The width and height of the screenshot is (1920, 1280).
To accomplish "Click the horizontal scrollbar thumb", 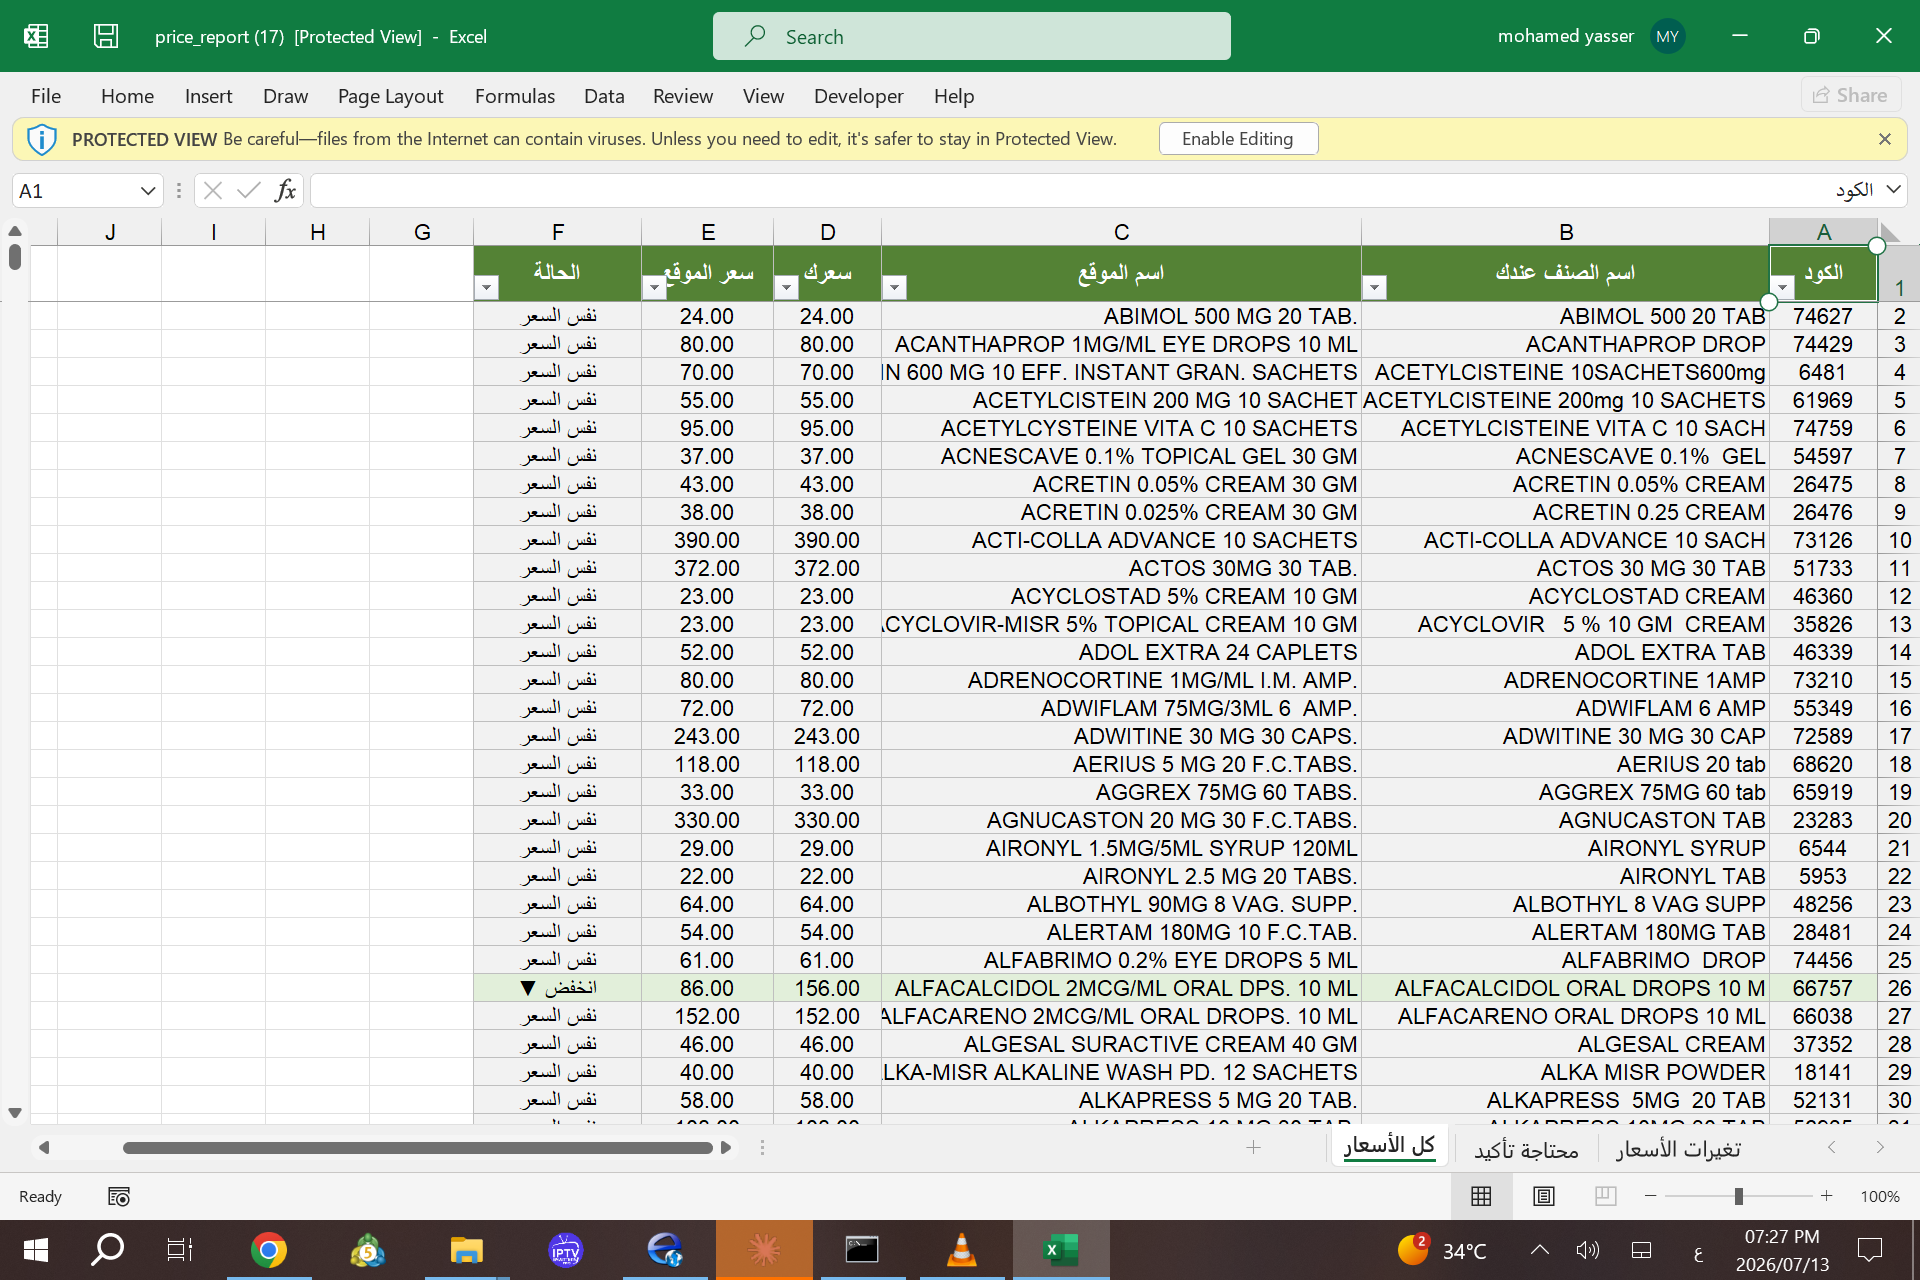I will pos(417,1148).
